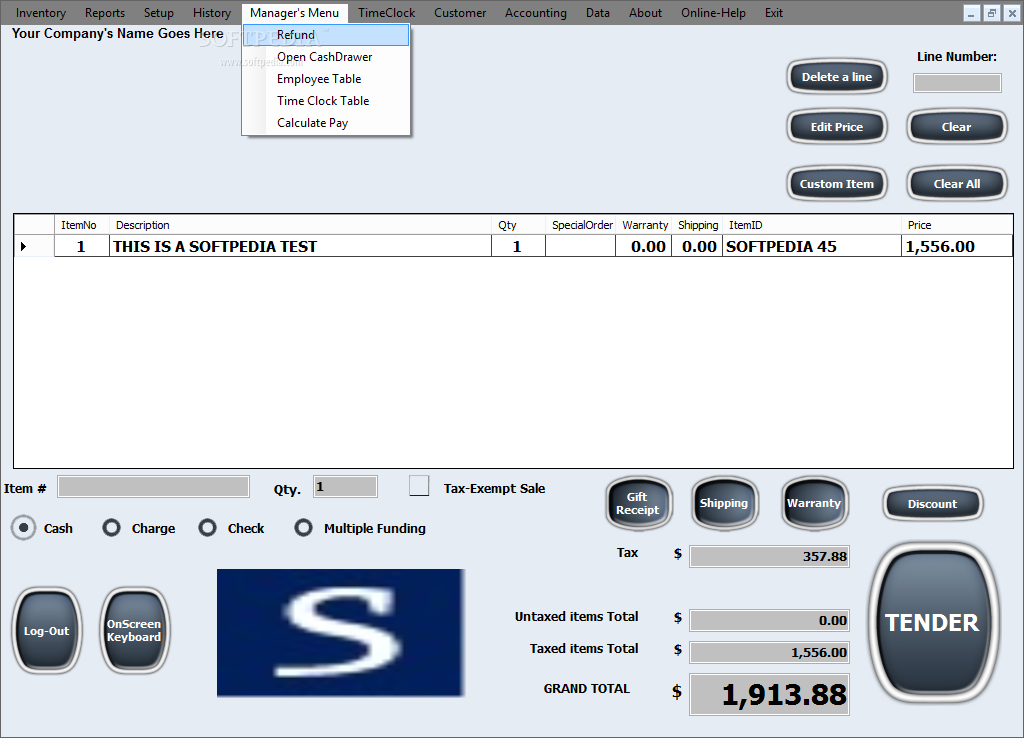Image resolution: width=1024 pixels, height=738 pixels.
Task: Click the 'THIS IS A SOFTPEDIA TEST' description cell
Action: coord(300,246)
